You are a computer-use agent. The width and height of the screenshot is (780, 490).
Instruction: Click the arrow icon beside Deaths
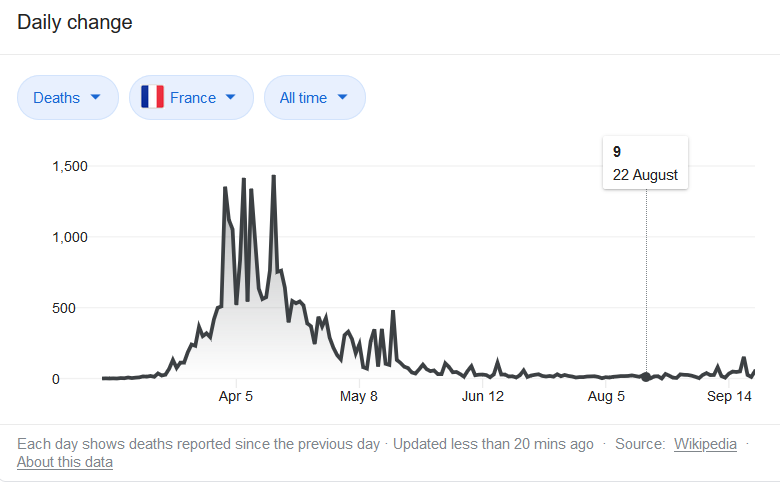point(96,97)
